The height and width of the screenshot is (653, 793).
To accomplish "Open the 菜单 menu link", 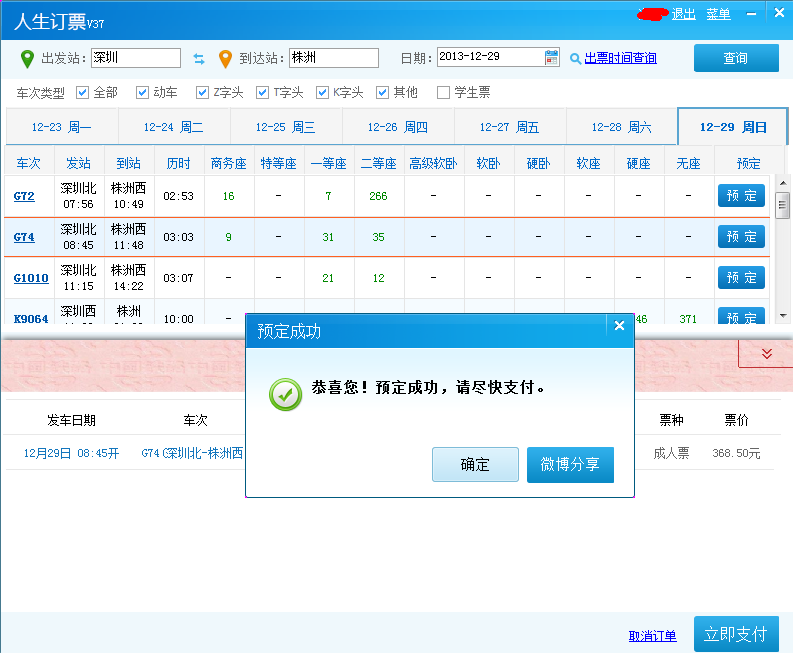I will point(719,14).
